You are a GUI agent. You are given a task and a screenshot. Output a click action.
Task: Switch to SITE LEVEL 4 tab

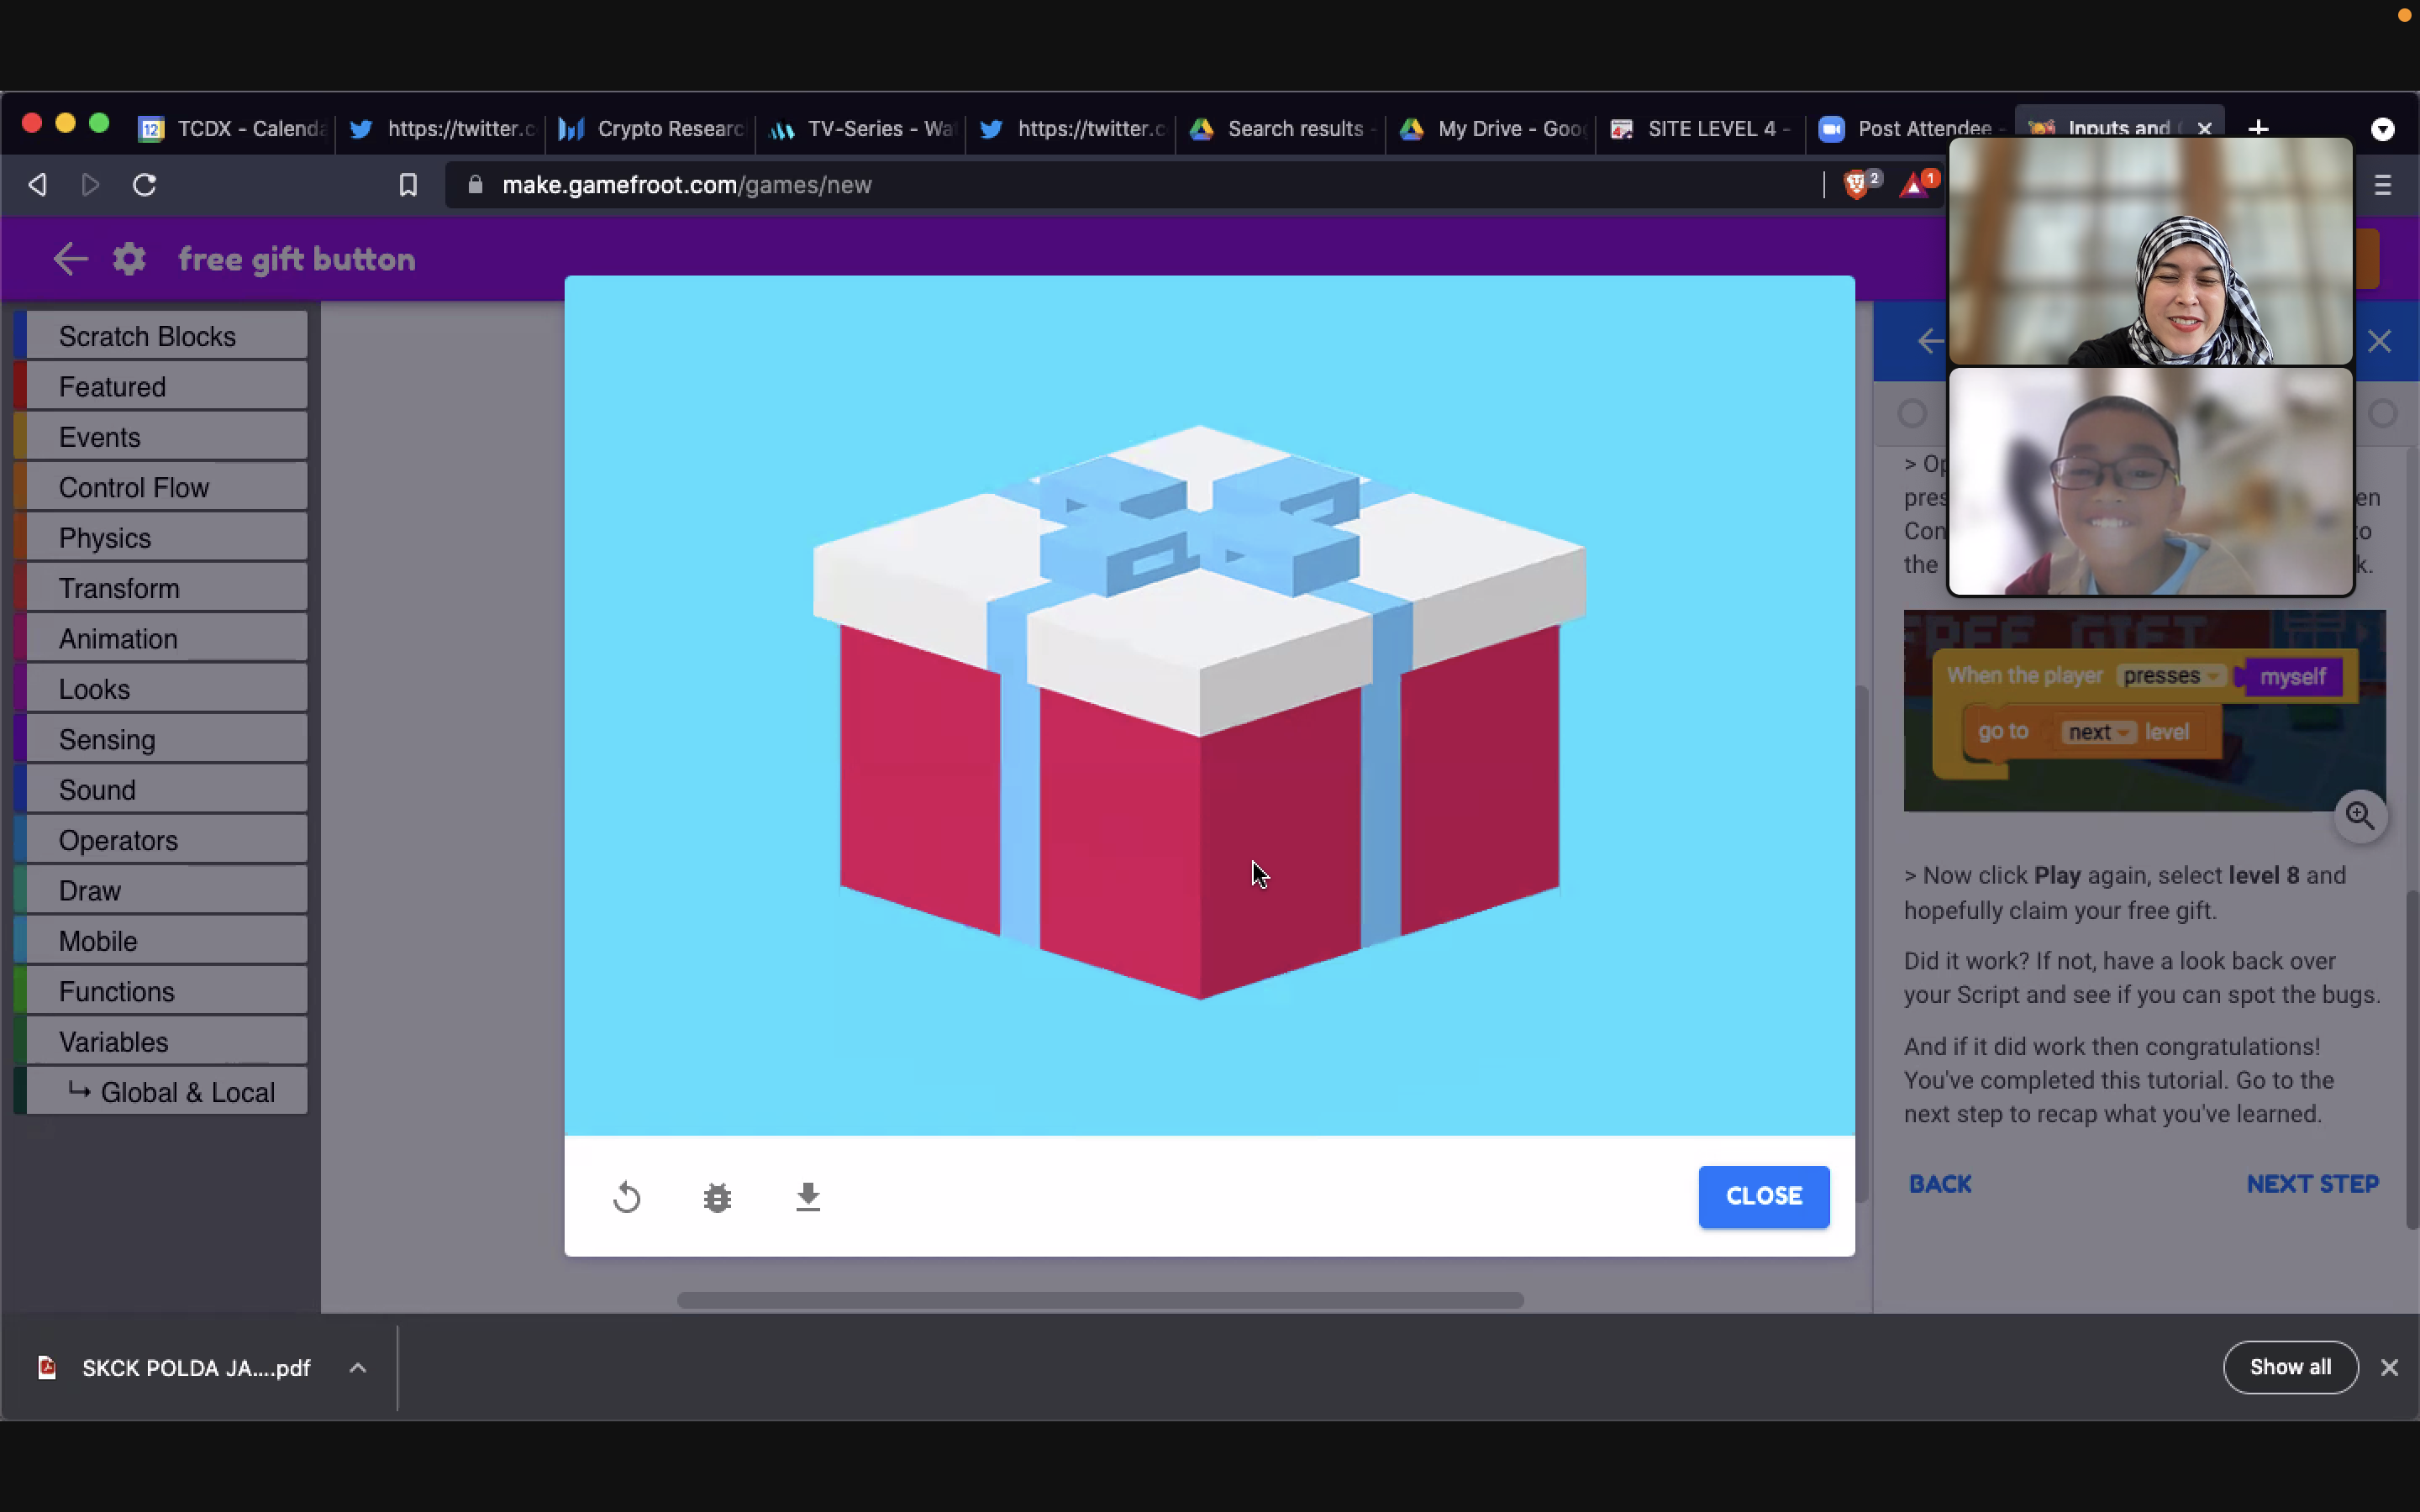coord(1701,129)
